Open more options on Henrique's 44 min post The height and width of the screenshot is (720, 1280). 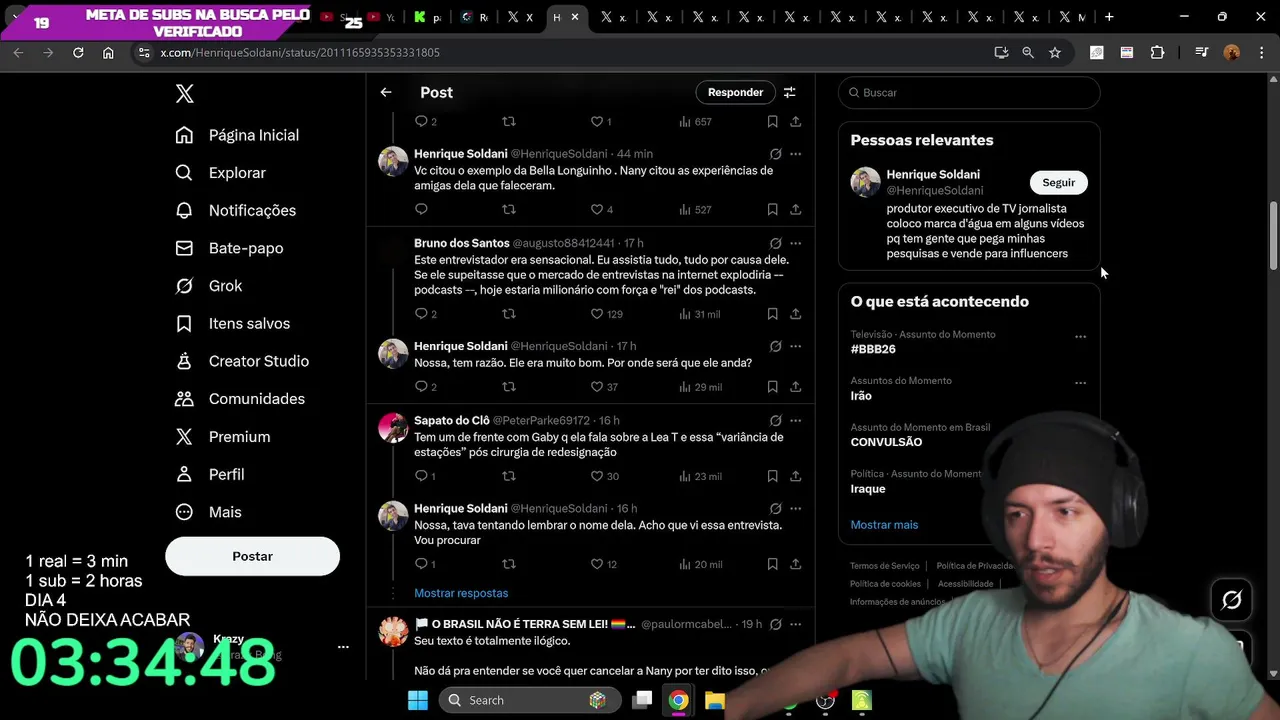[796, 154]
